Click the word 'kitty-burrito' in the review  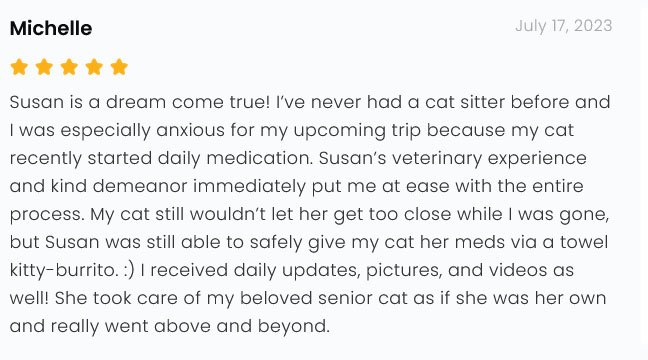click(64, 270)
